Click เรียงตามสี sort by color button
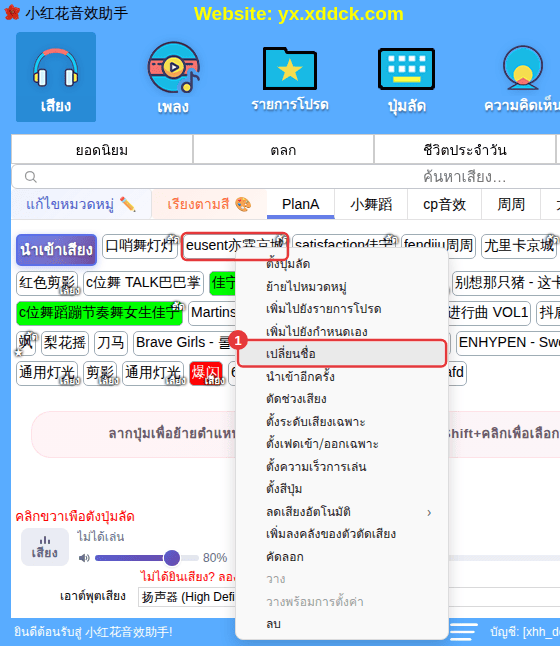Image resolution: width=560 pixels, height=646 pixels. click(x=209, y=204)
